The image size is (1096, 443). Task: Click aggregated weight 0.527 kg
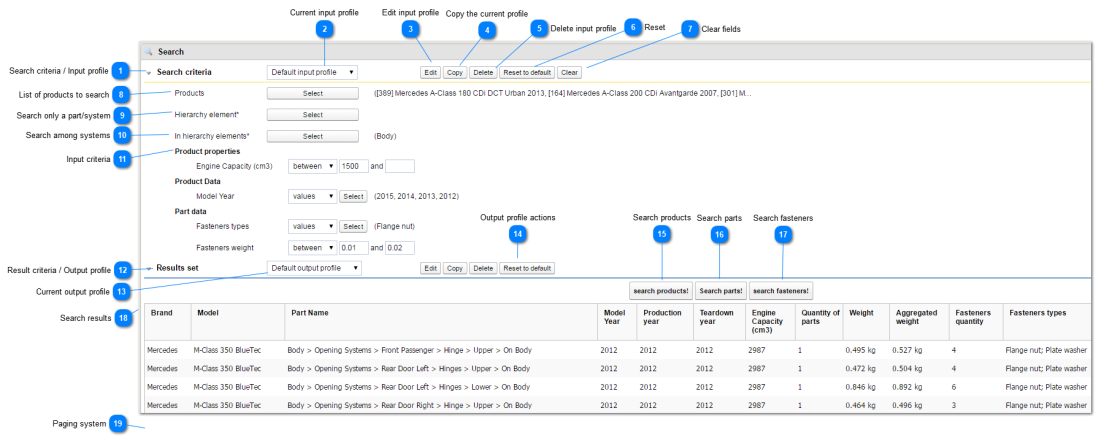907,350
